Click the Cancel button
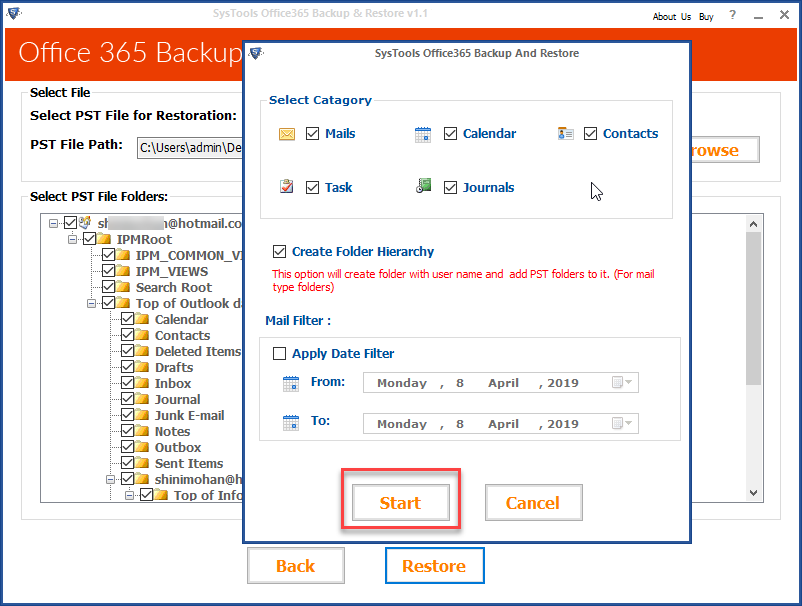 pos(533,504)
